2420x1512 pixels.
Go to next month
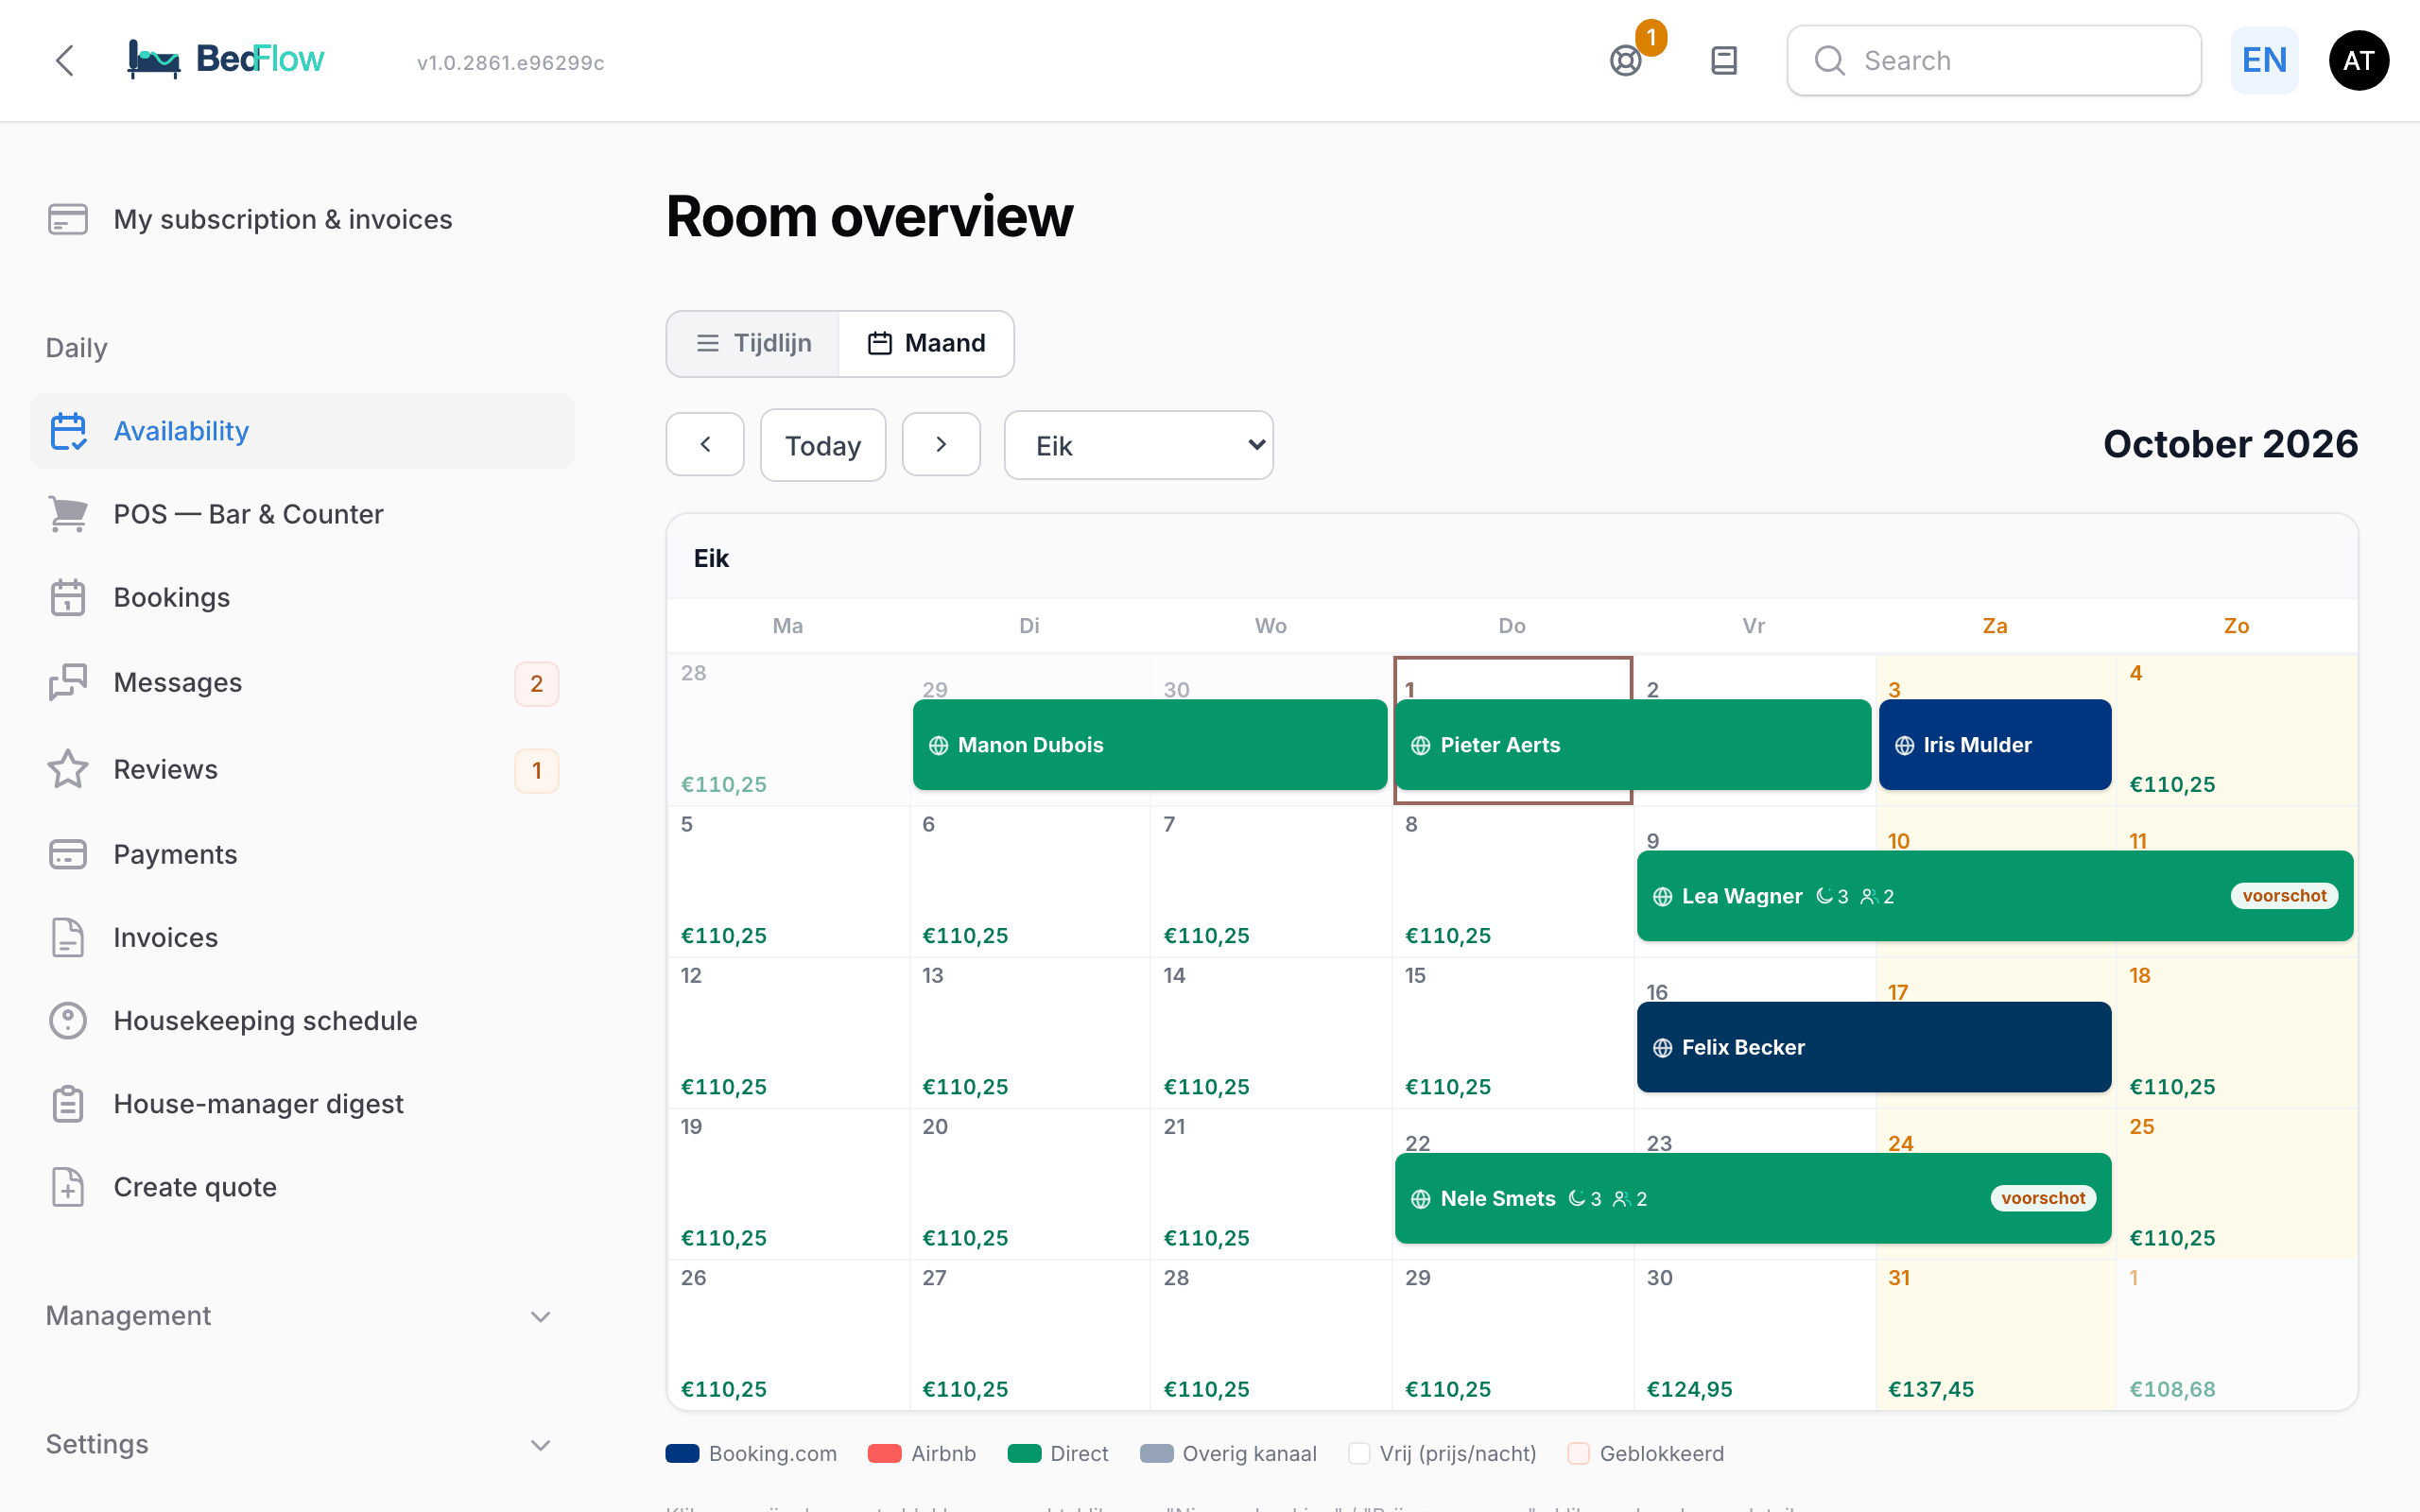click(941, 444)
